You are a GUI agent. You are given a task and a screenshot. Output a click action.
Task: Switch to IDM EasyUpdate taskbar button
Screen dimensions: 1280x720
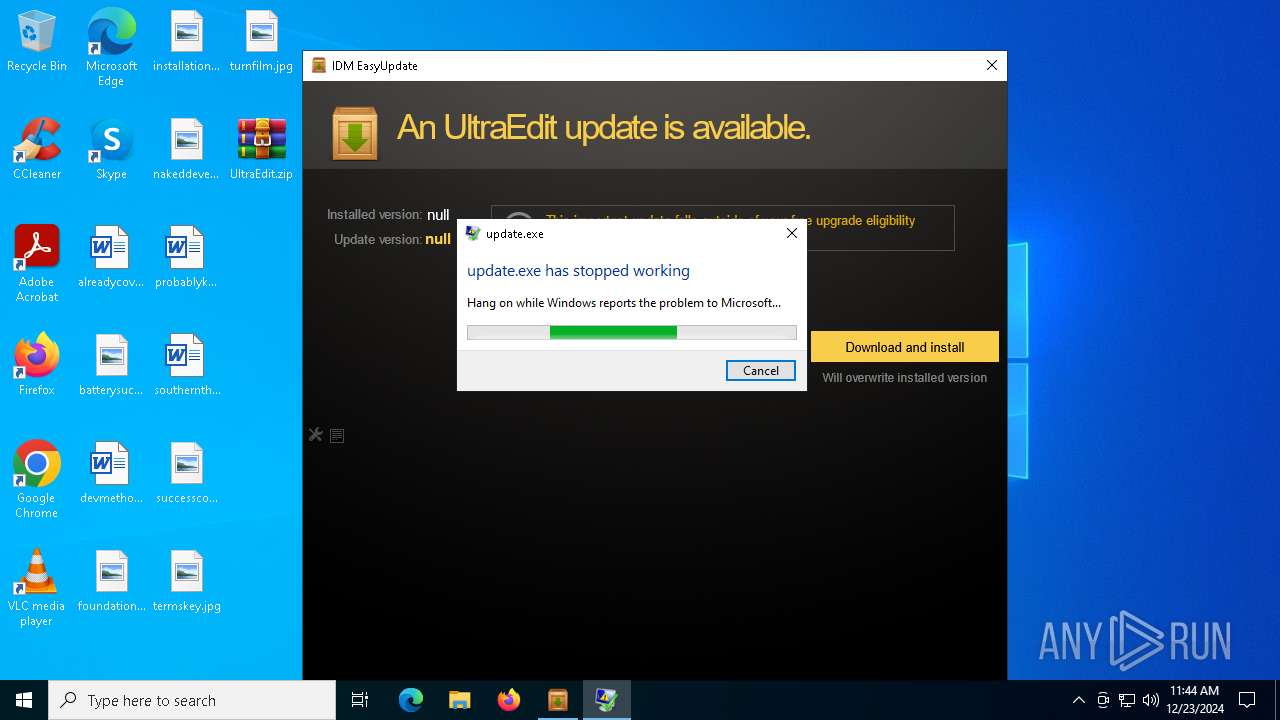coord(558,700)
